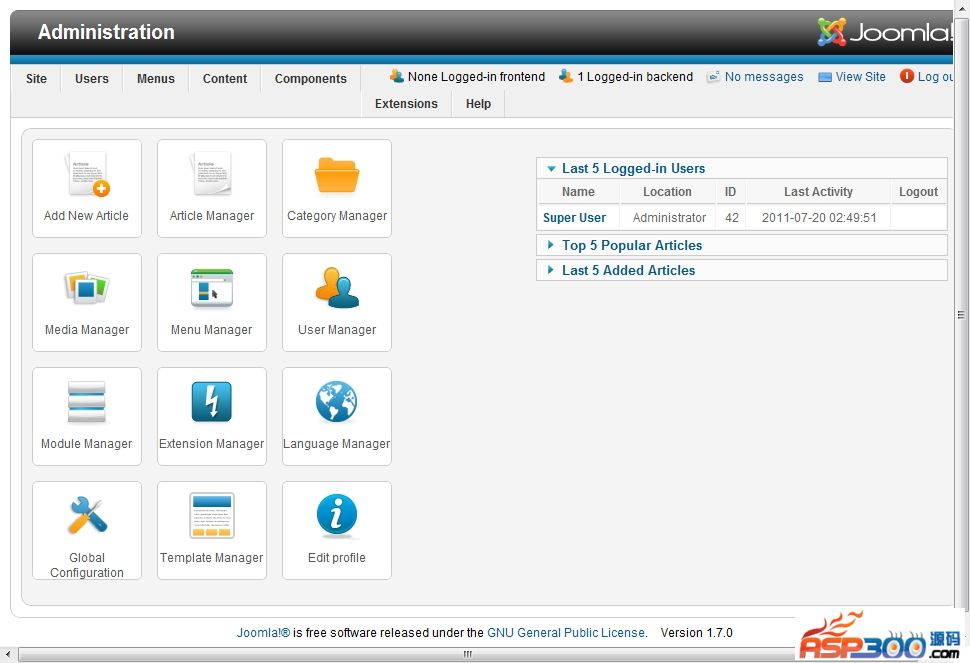Open the Global Configuration tools icon
The height and width of the screenshot is (663, 970).
87,515
